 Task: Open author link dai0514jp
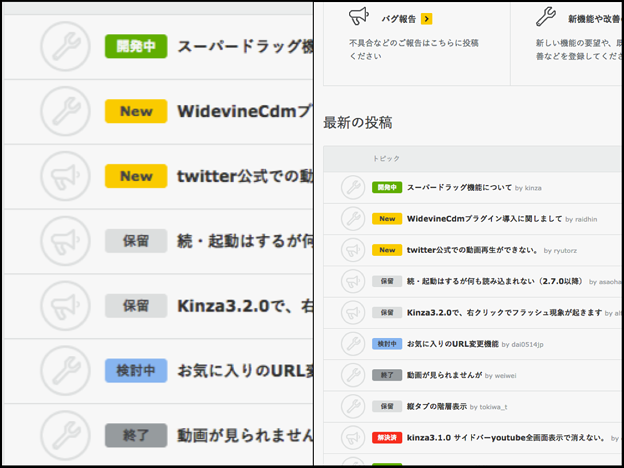click(x=527, y=344)
